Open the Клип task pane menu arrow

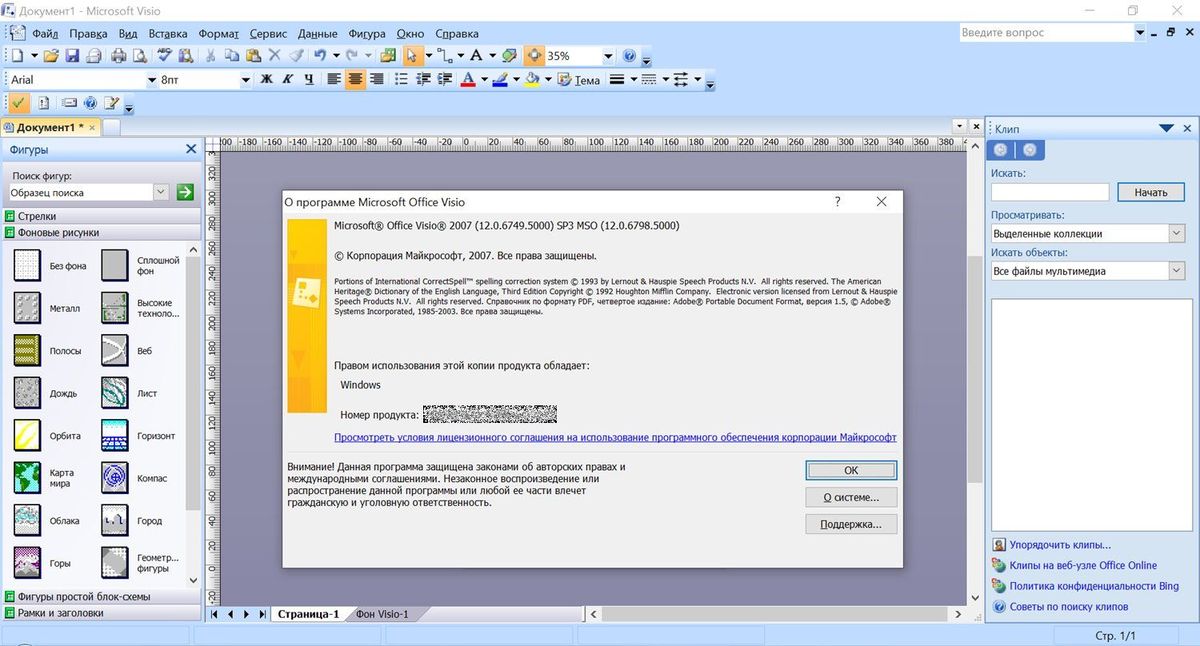click(x=1166, y=128)
